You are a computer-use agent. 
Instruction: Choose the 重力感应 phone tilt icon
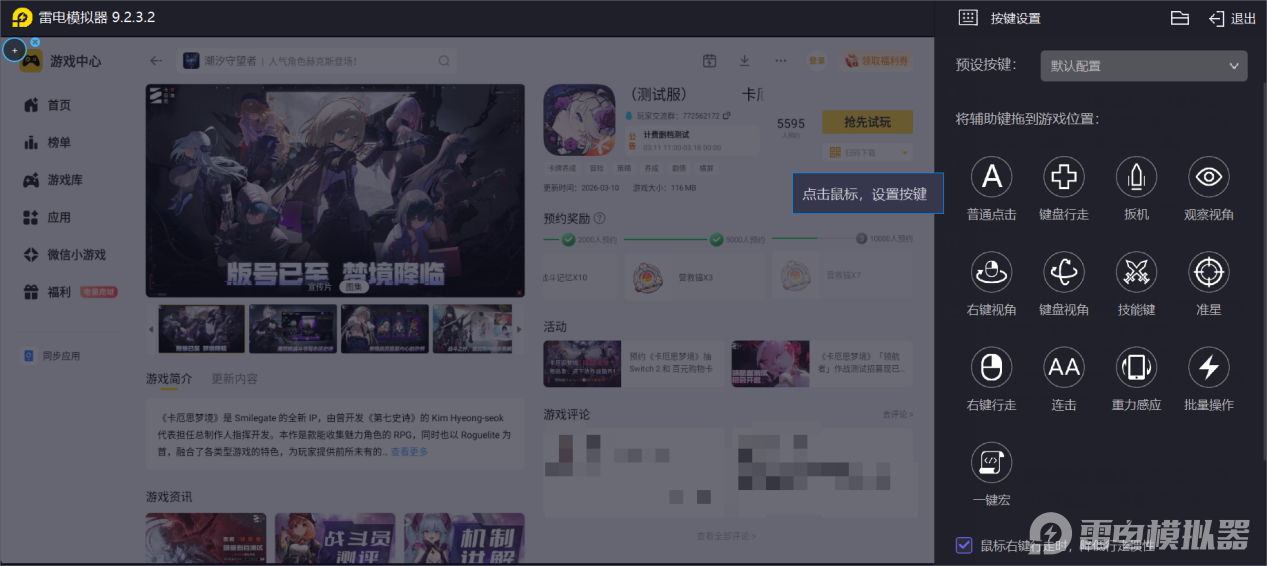pyautogui.click(x=1136, y=367)
